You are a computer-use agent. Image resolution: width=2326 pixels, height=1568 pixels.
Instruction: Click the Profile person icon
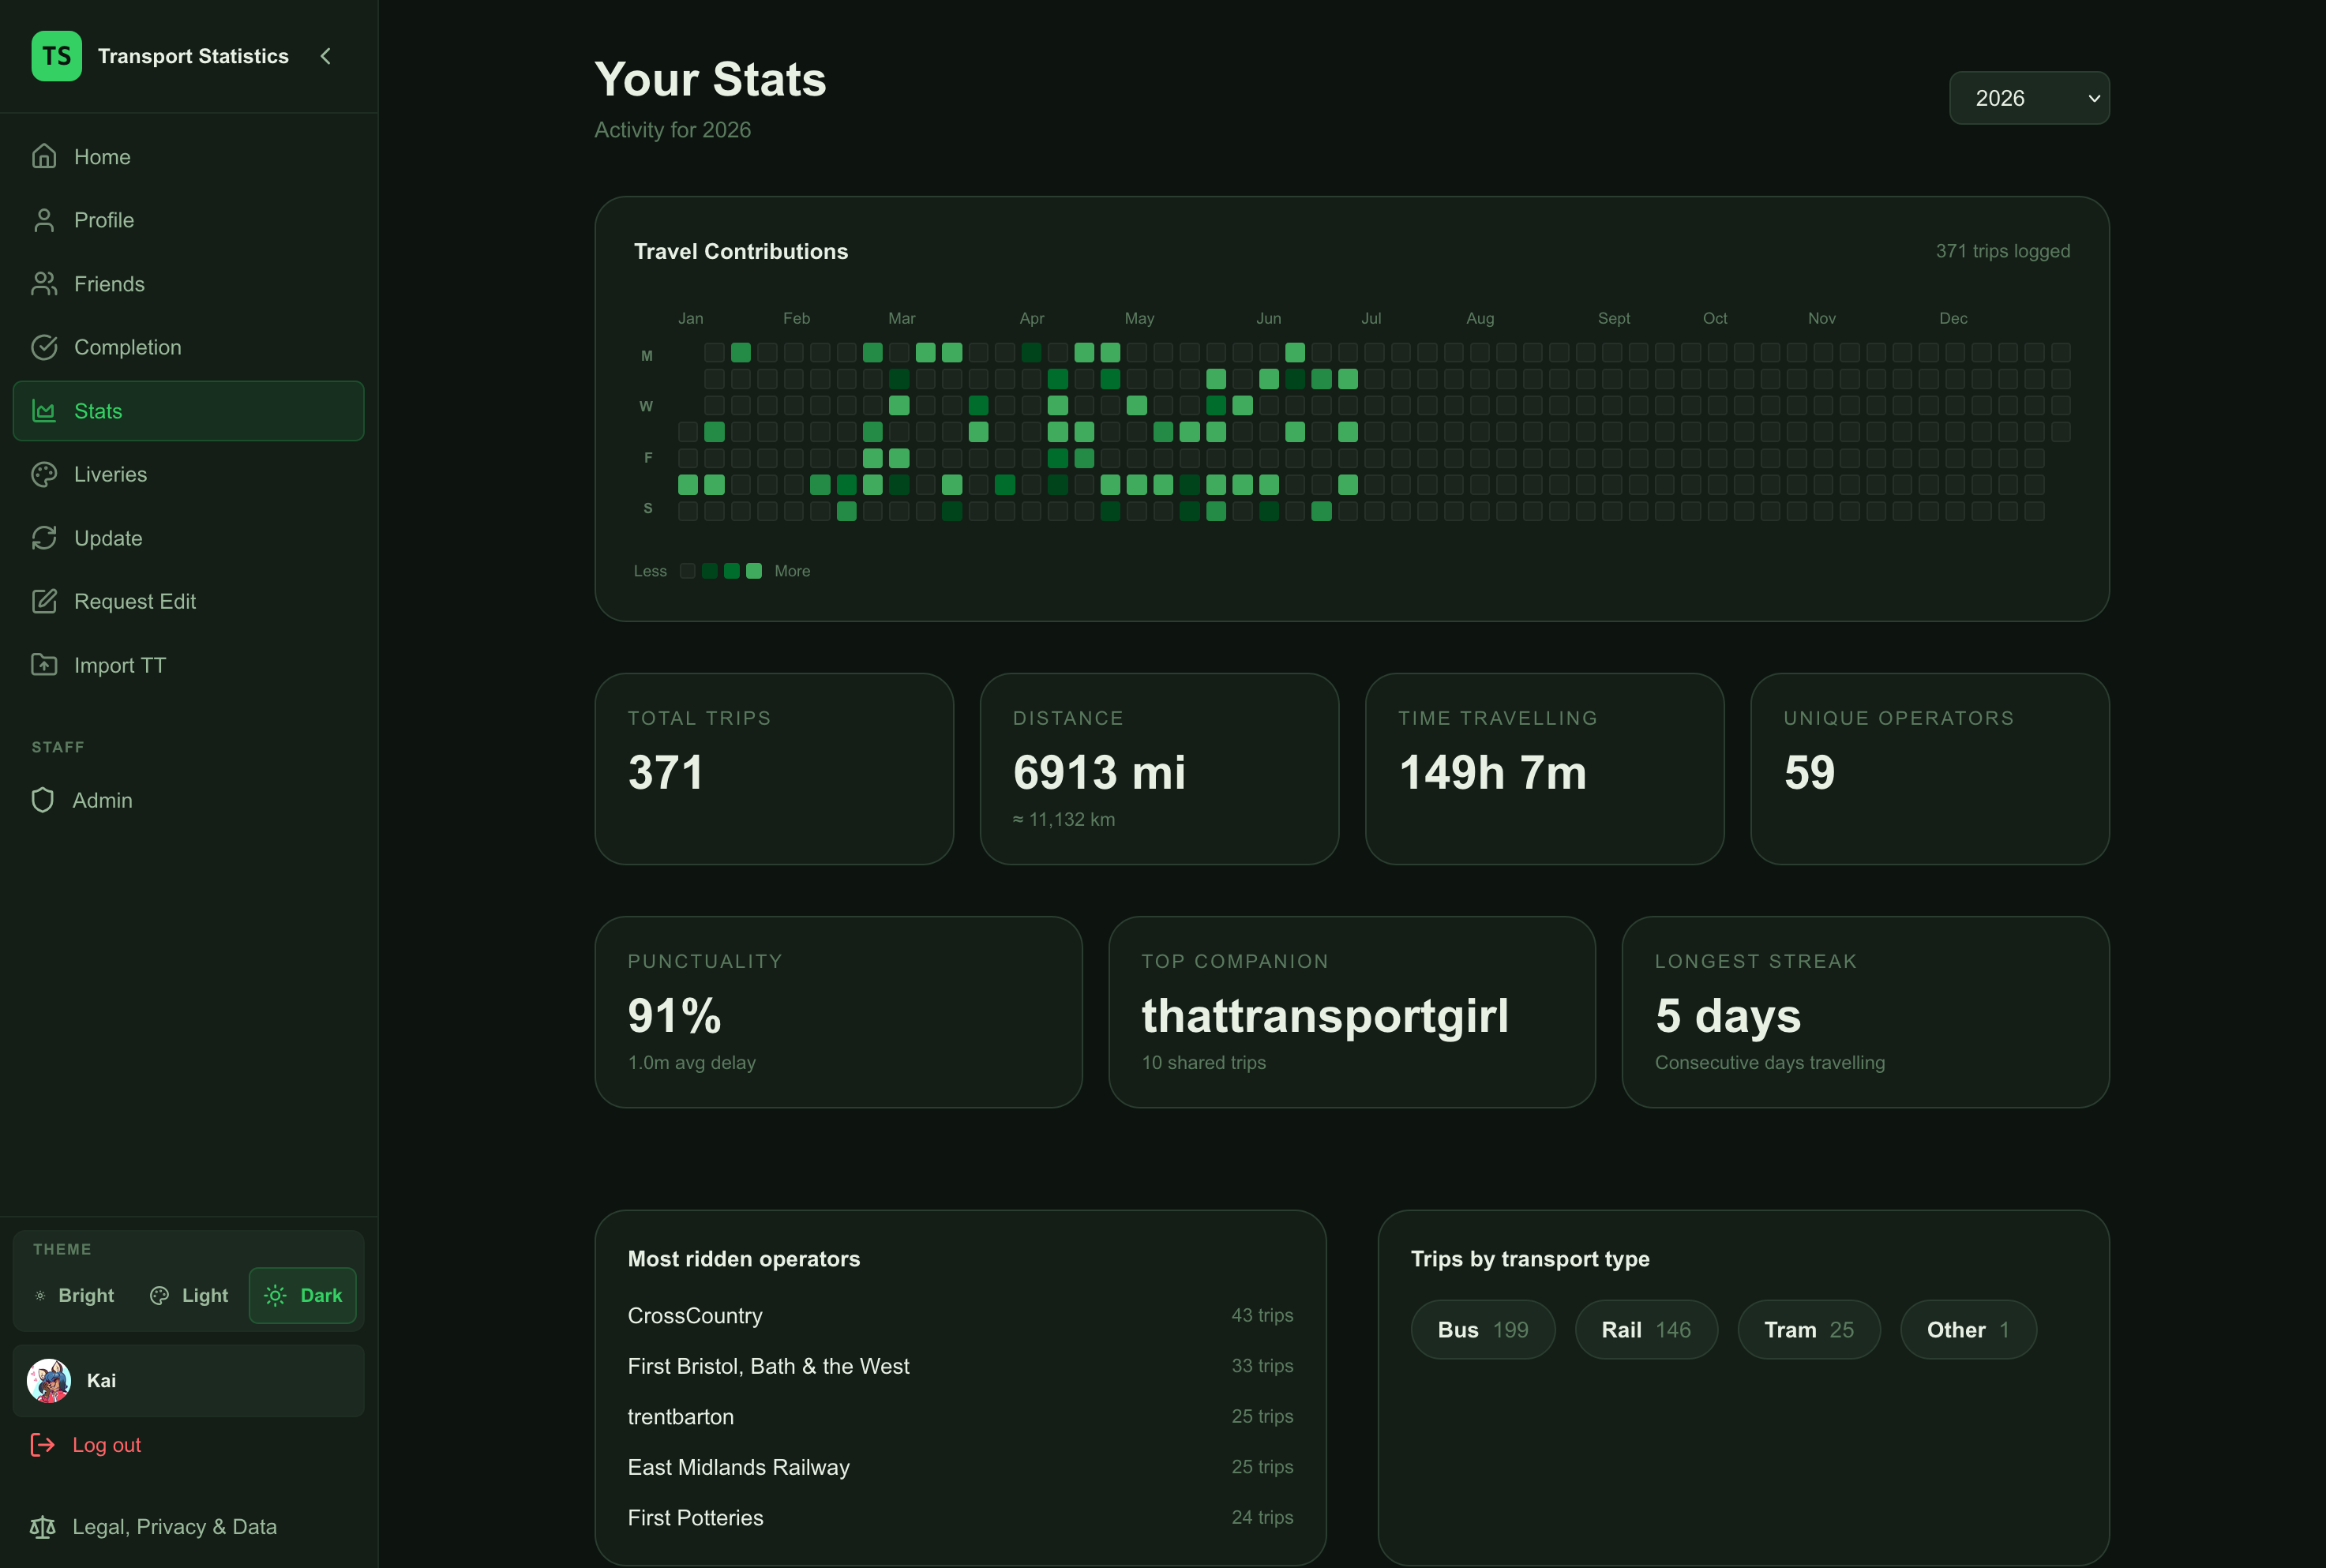pos(44,220)
